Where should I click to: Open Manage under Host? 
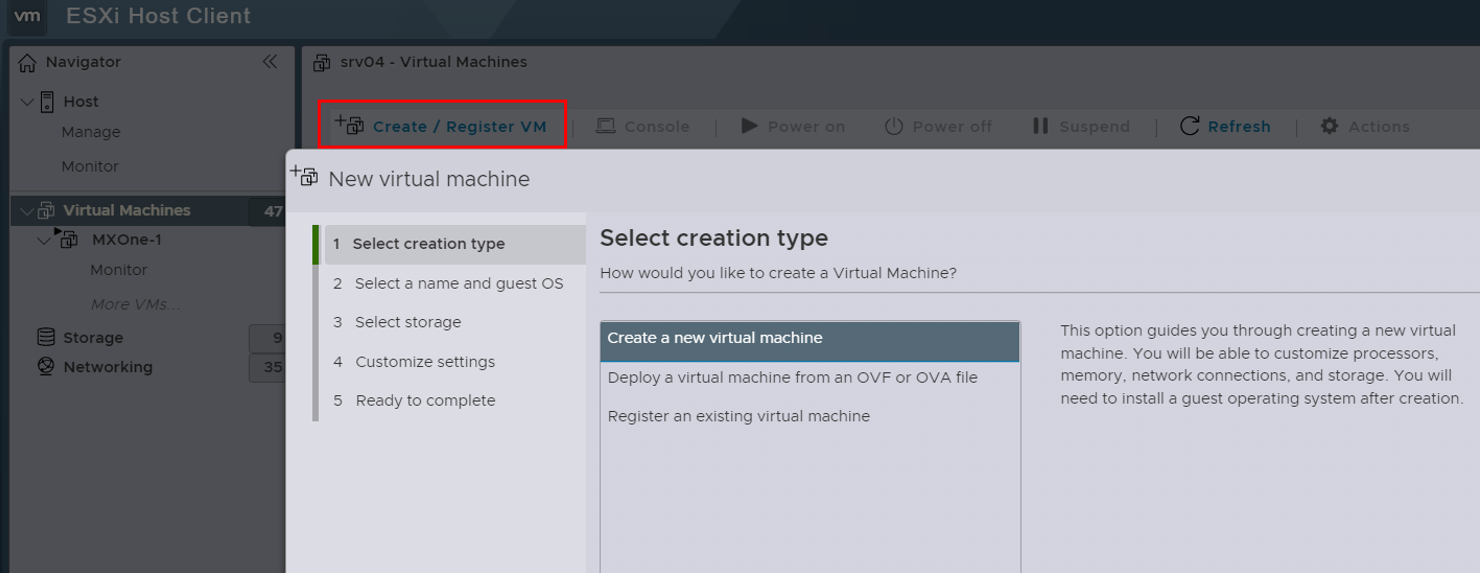pos(91,132)
